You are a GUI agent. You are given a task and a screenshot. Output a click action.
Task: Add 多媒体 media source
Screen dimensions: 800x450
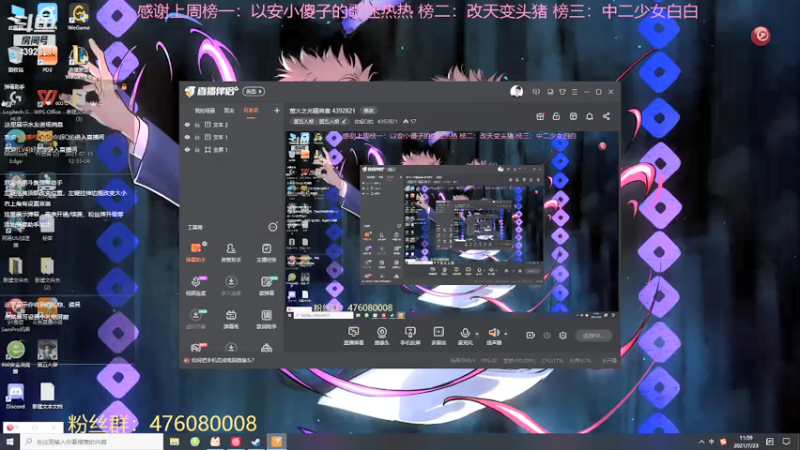tap(439, 336)
